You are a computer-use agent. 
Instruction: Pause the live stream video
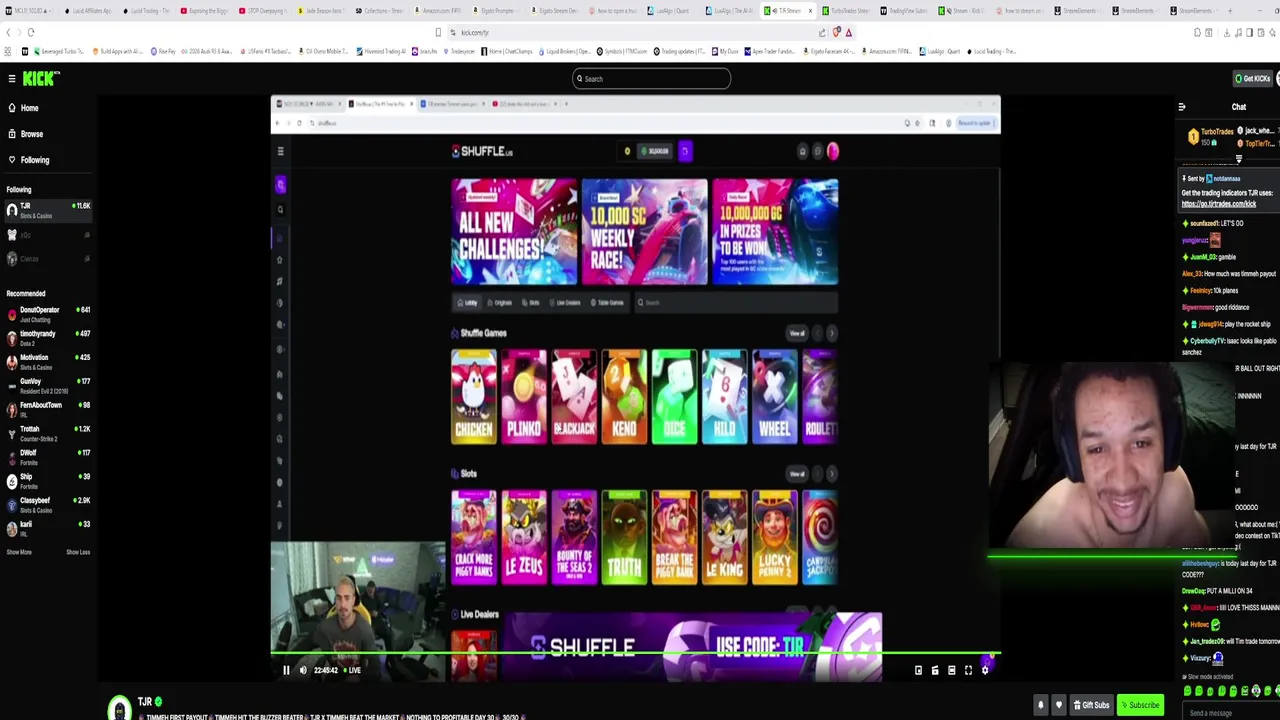point(286,671)
